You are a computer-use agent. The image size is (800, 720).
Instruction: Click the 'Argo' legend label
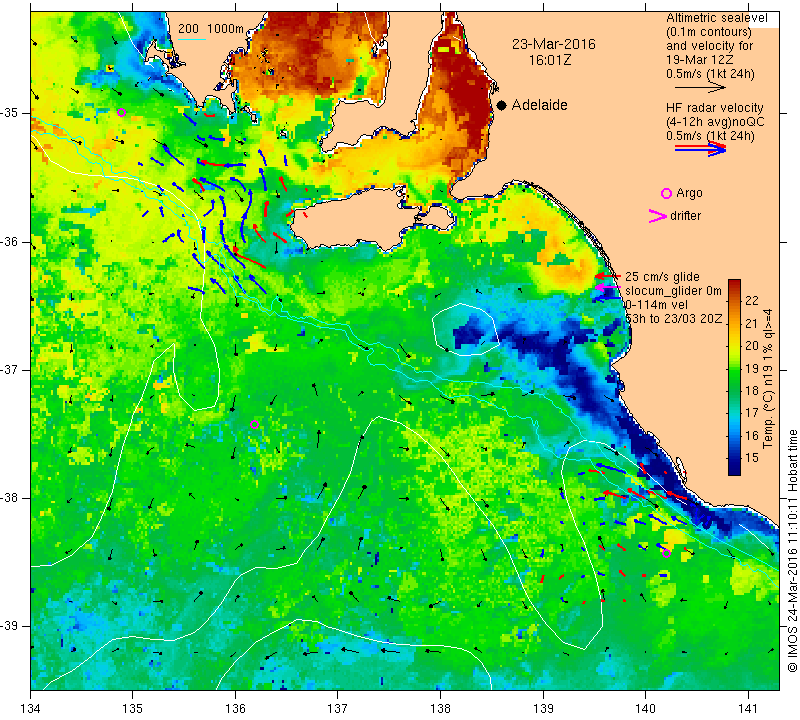pyautogui.click(x=689, y=193)
